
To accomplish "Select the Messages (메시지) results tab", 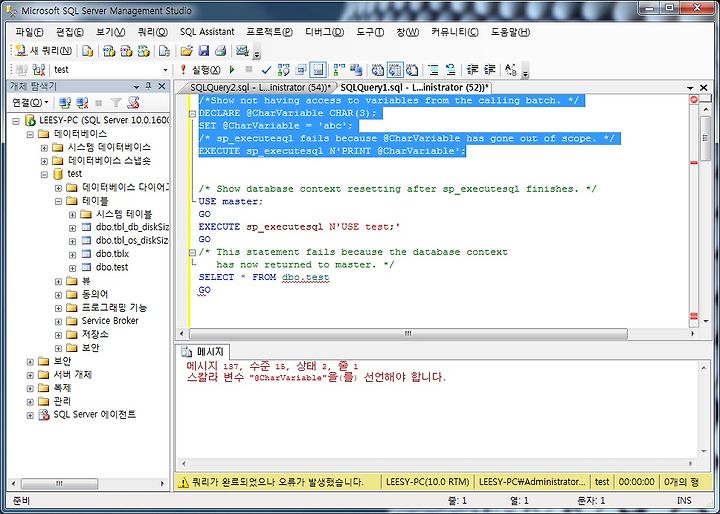I will pos(204,352).
